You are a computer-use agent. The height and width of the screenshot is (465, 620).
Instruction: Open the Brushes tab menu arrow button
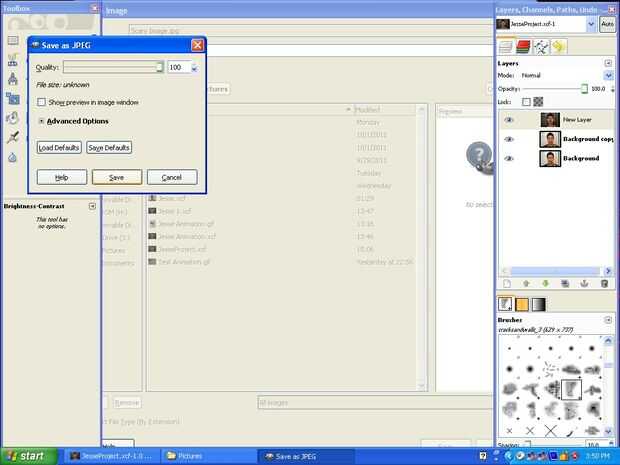point(608,319)
